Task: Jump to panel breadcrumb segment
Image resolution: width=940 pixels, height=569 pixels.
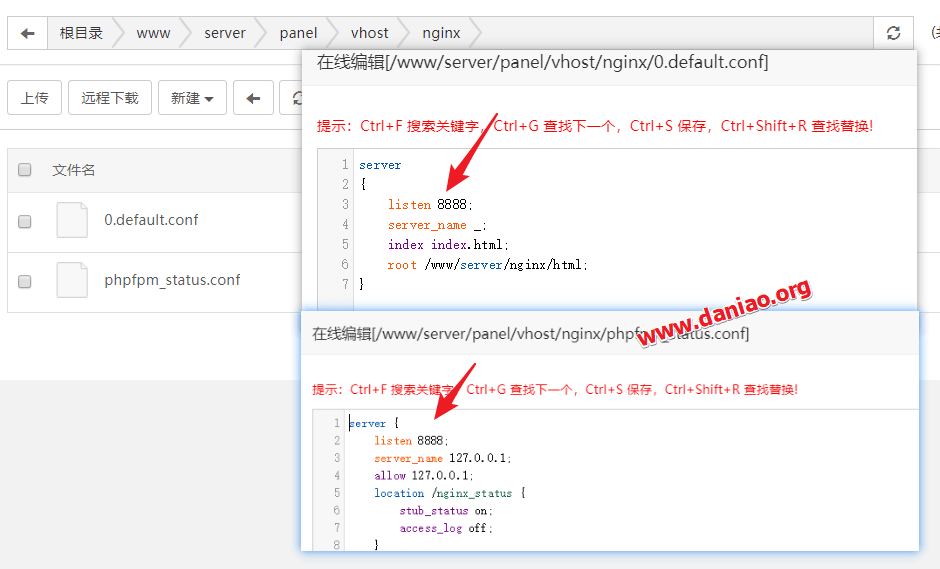Action: coord(298,33)
